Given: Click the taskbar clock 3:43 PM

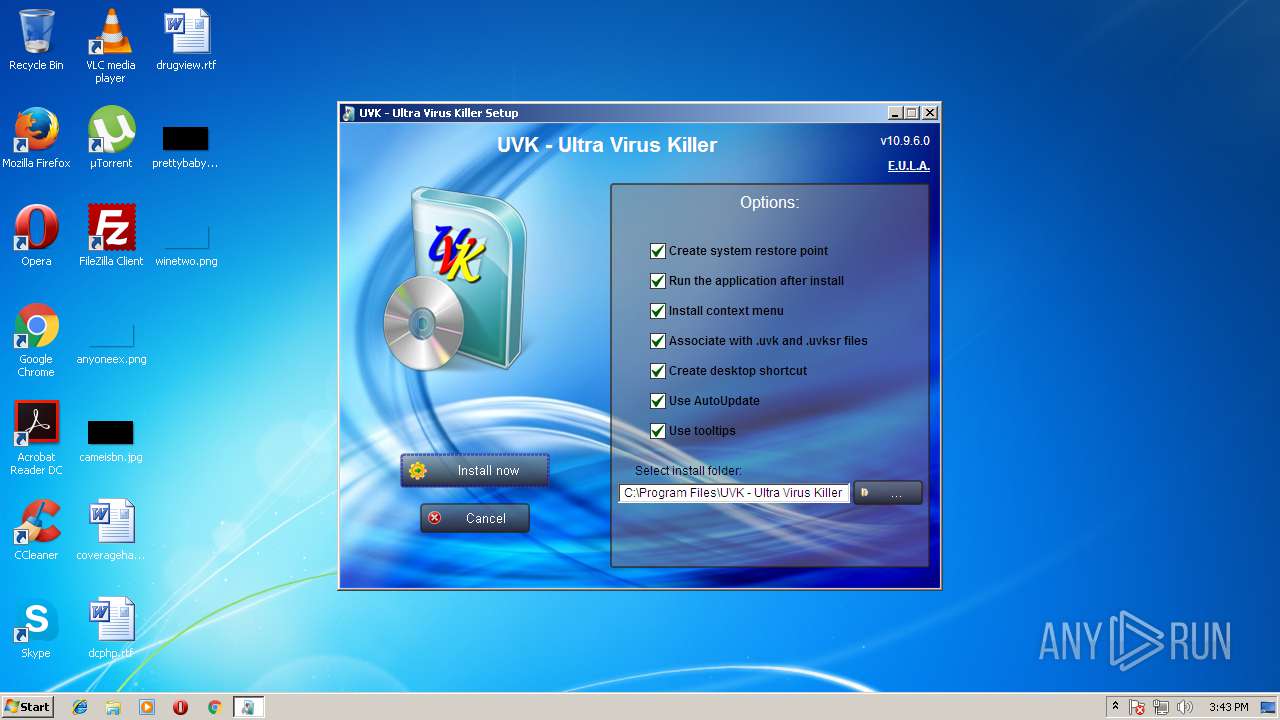Looking at the screenshot, I should tap(1229, 707).
